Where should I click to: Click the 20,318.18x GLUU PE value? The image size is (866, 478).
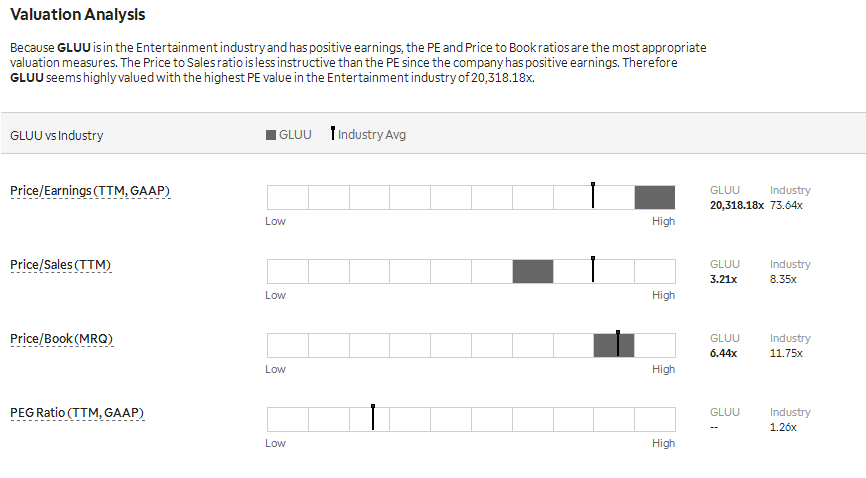coord(737,206)
